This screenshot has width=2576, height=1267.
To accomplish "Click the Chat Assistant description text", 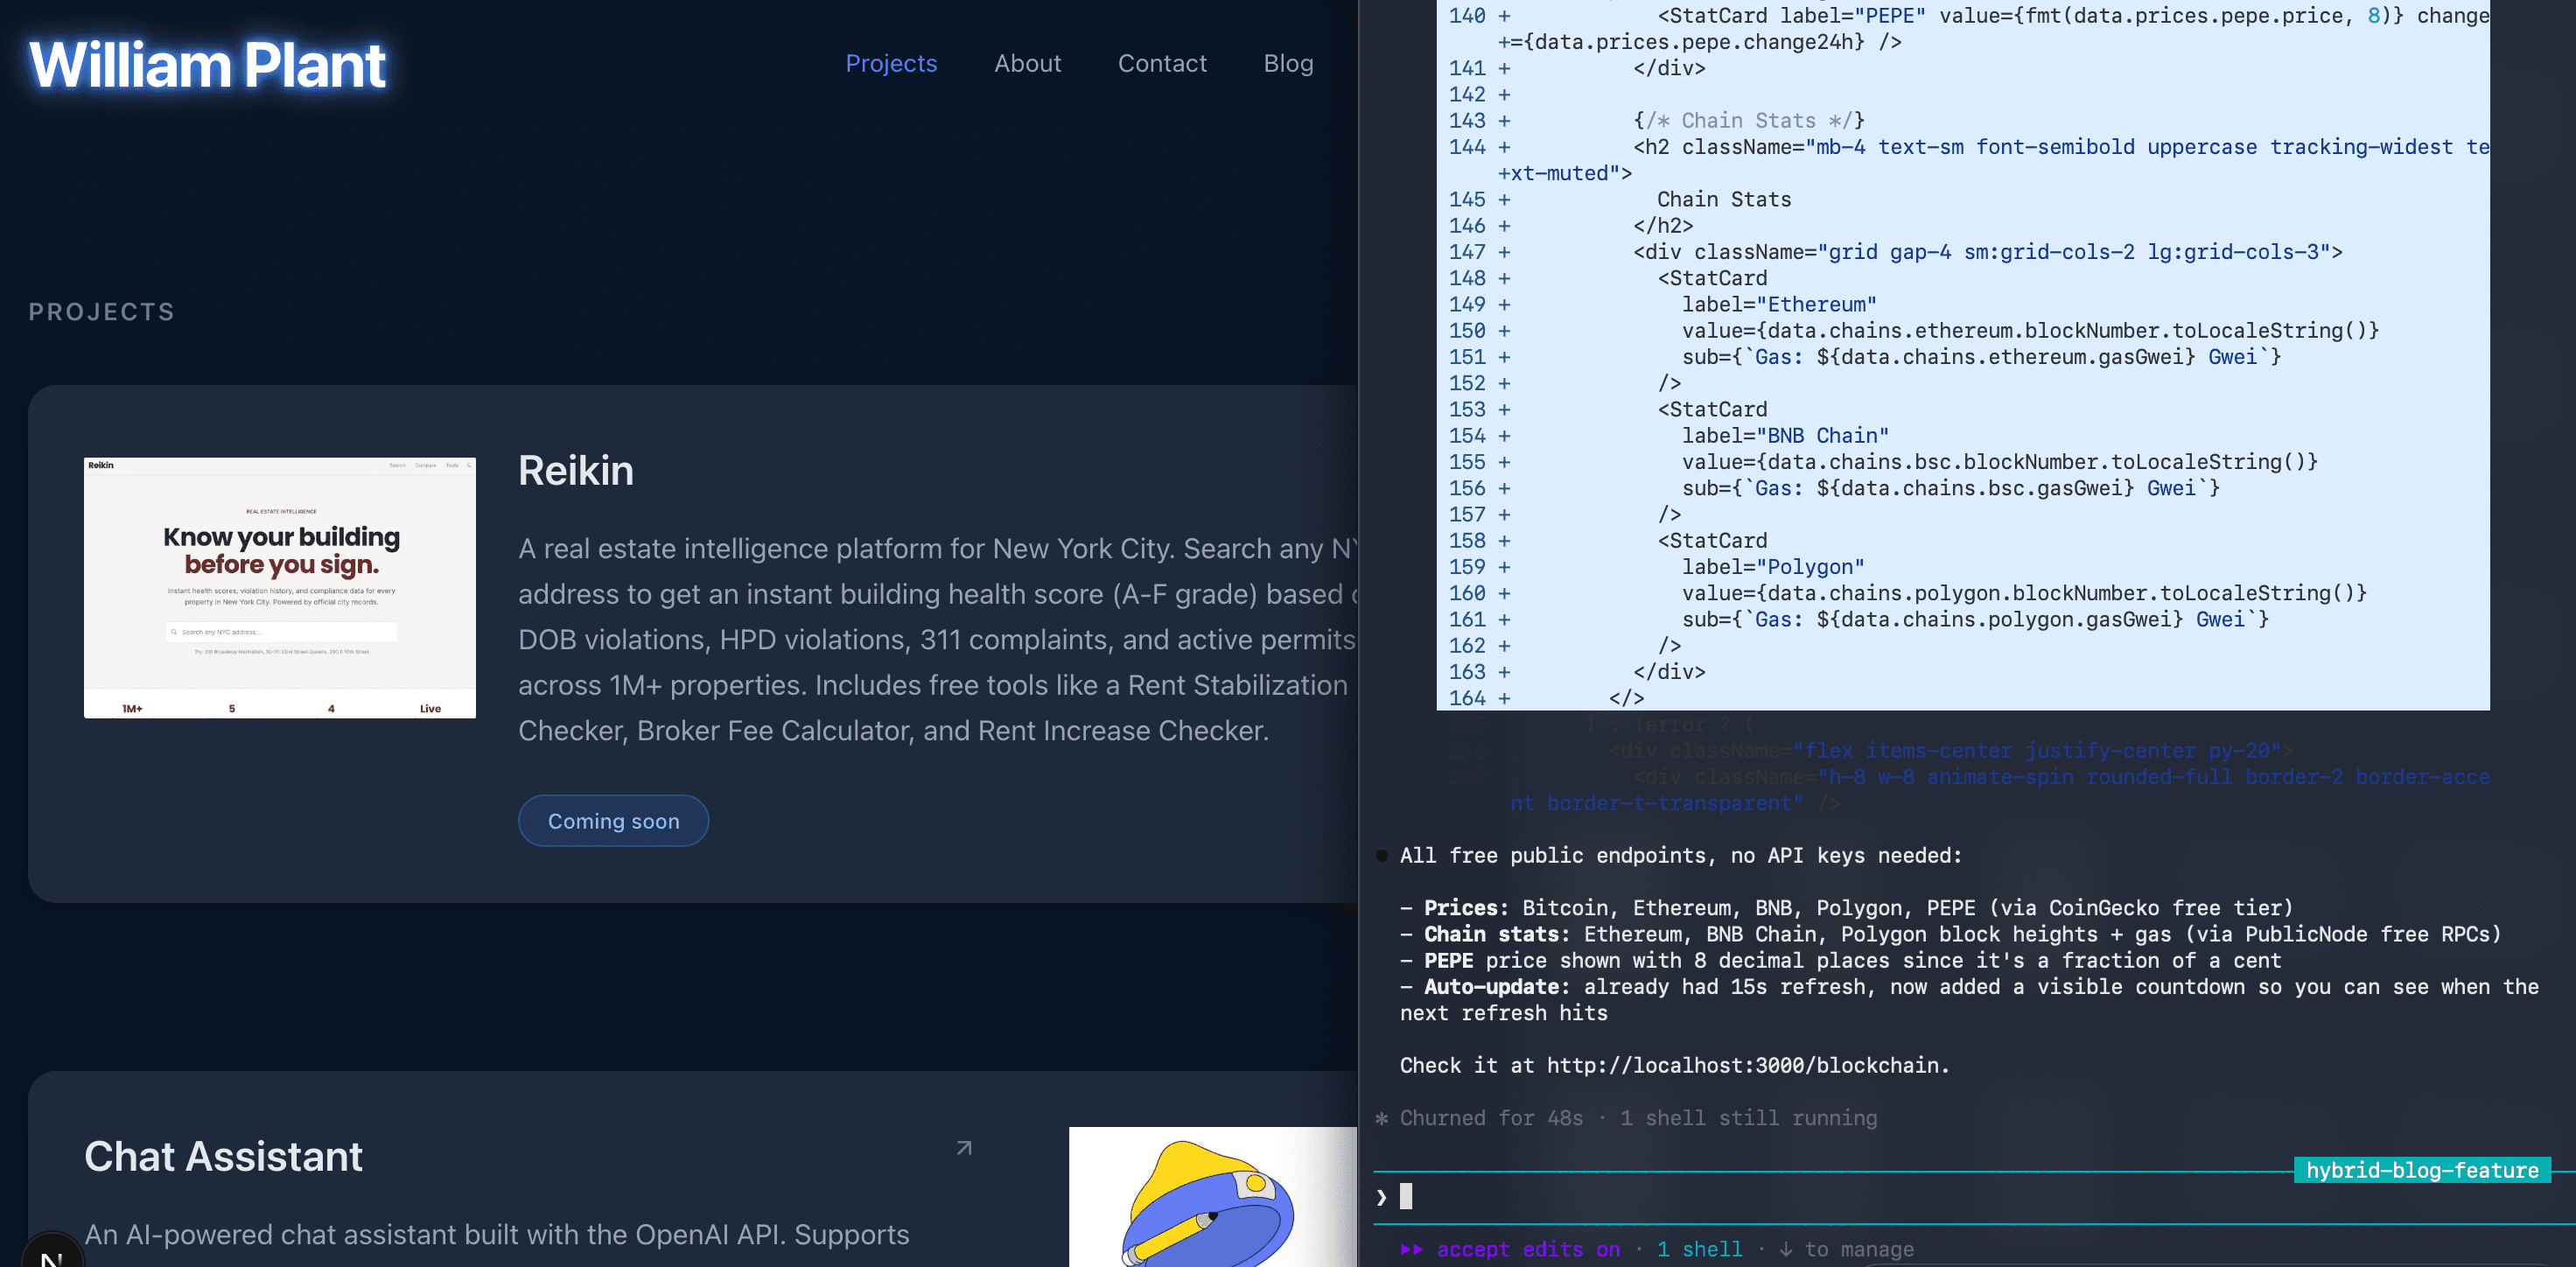I will click(497, 1234).
